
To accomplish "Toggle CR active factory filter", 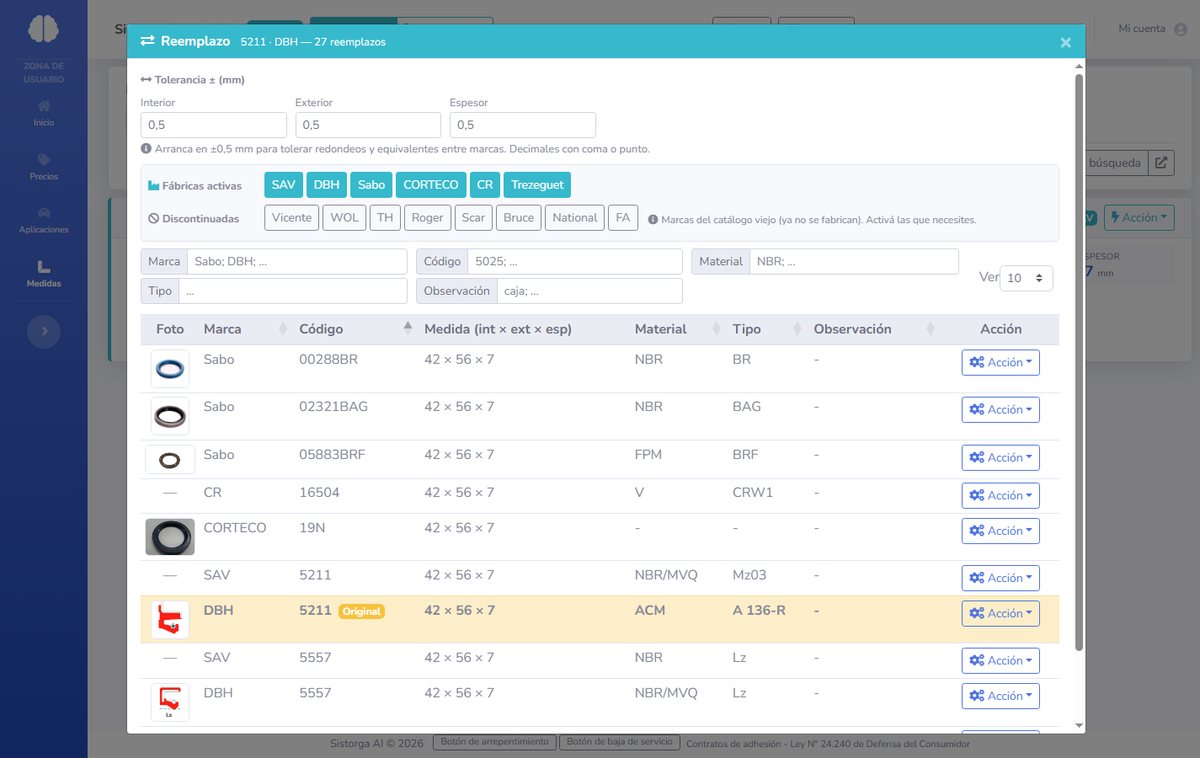I will click(x=485, y=185).
